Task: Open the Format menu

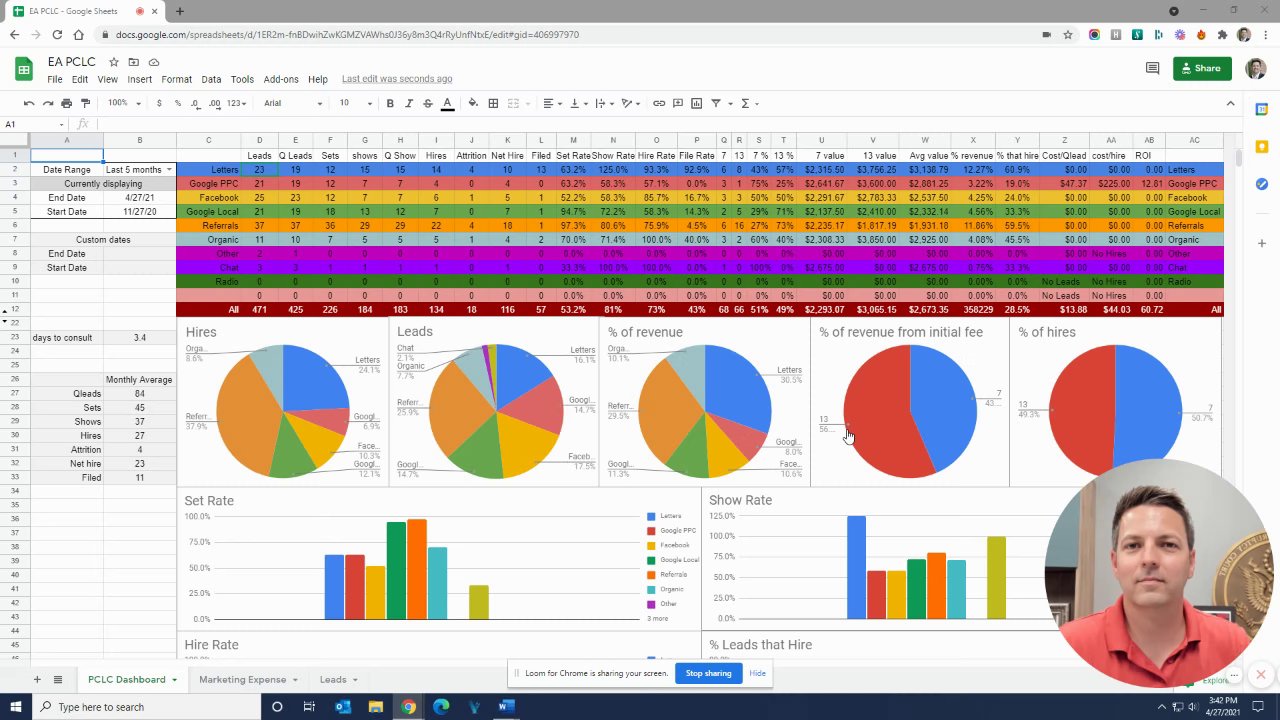Action: click(x=176, y=79)
